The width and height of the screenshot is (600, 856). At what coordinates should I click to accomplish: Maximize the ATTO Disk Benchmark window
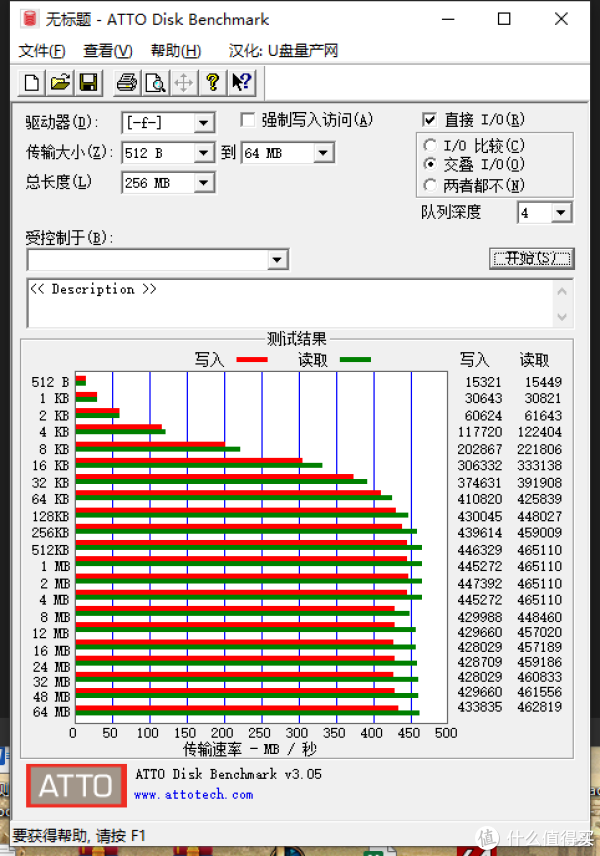(x=504, y=19)
